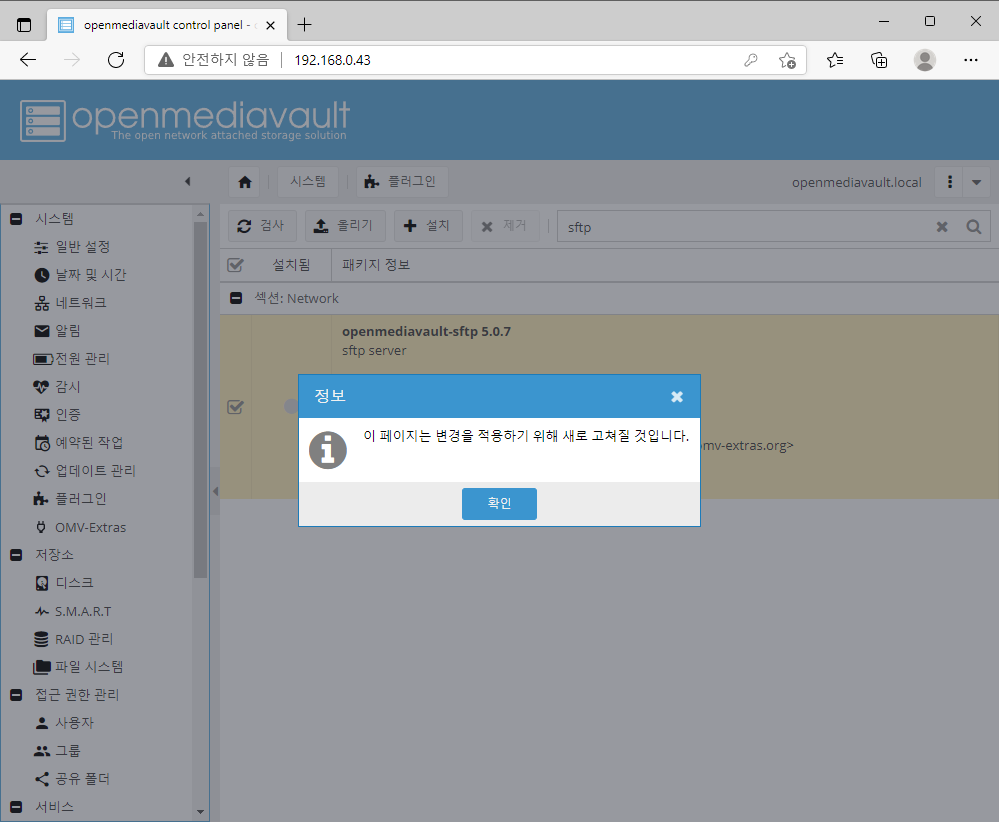Toggle the openmediavault-sftp row checkbox
Viewport: 999px width, 822px height.
tap(235, 407)
